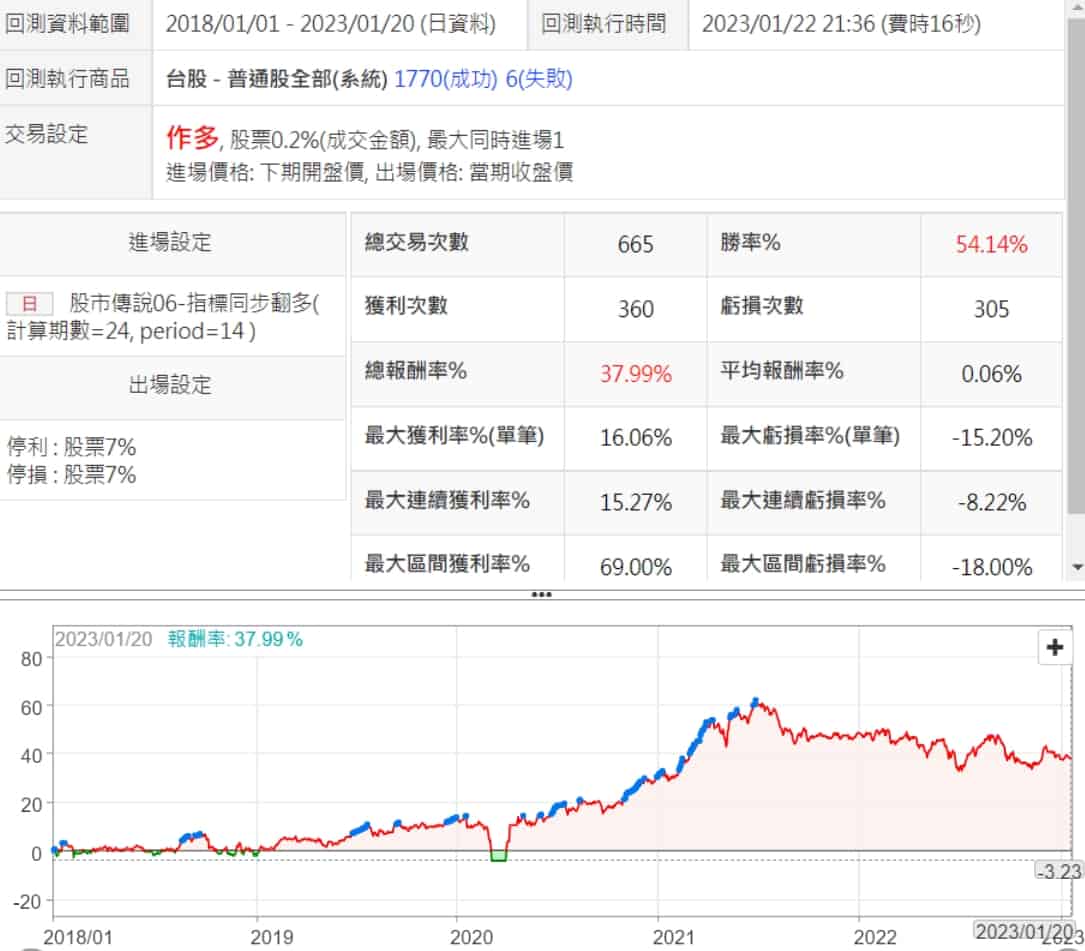This screenshot has width=1085, height=951.
Task: Click the 停利 : 股票7% take-profit setting
Action: tap(71, 447)
